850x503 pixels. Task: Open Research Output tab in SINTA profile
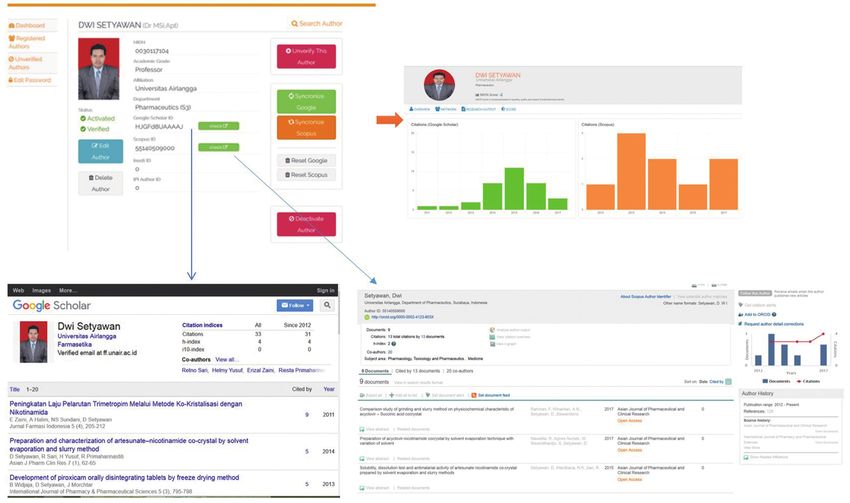point(479,109)
